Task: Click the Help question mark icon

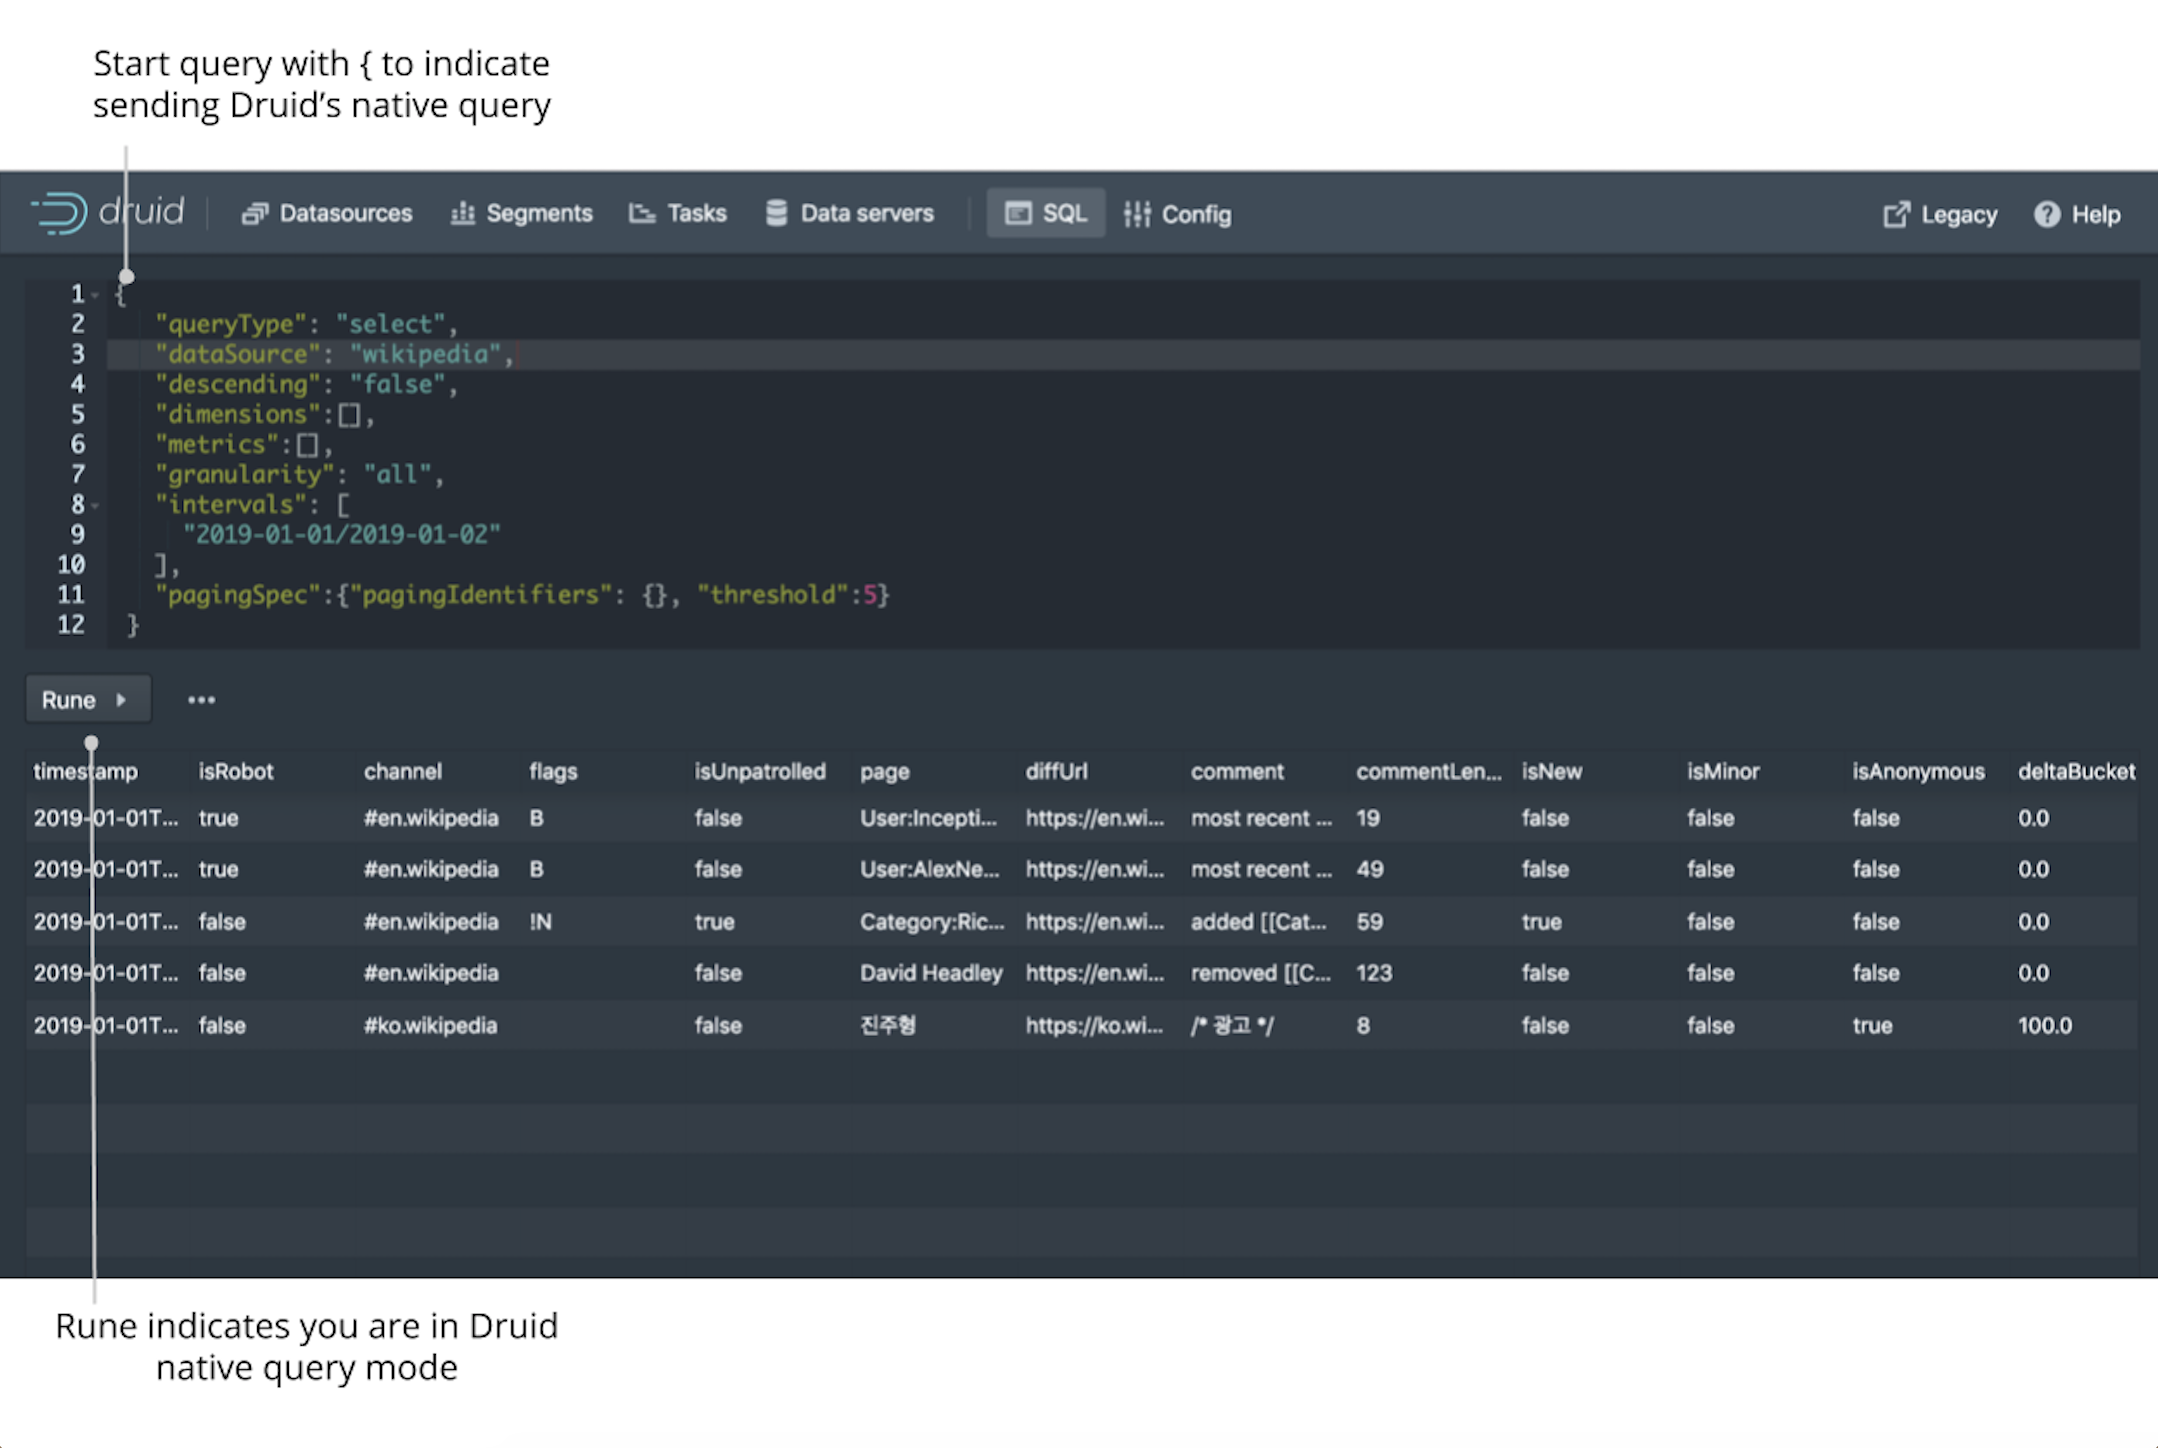Action: click(x=2046, y=215)
